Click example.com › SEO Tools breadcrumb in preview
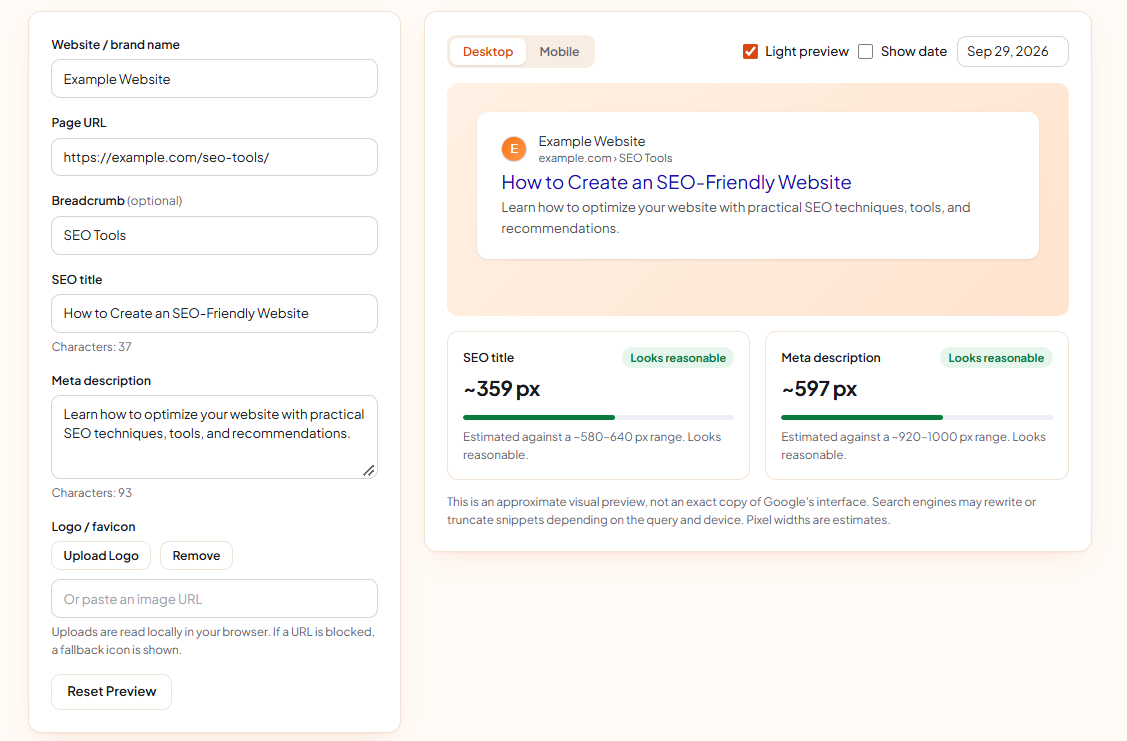The height and width of the screenshot is (741, 1127). point(605,158)
